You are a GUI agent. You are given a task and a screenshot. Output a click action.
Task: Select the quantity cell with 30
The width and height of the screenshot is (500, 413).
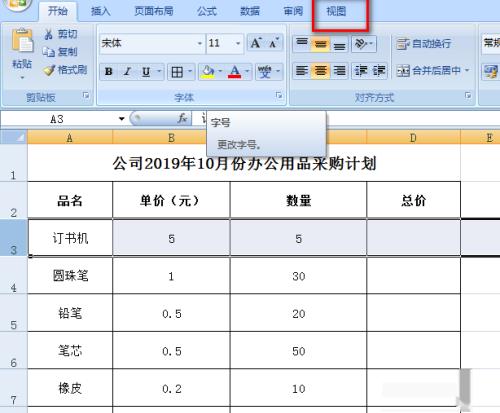pos(298,276)
